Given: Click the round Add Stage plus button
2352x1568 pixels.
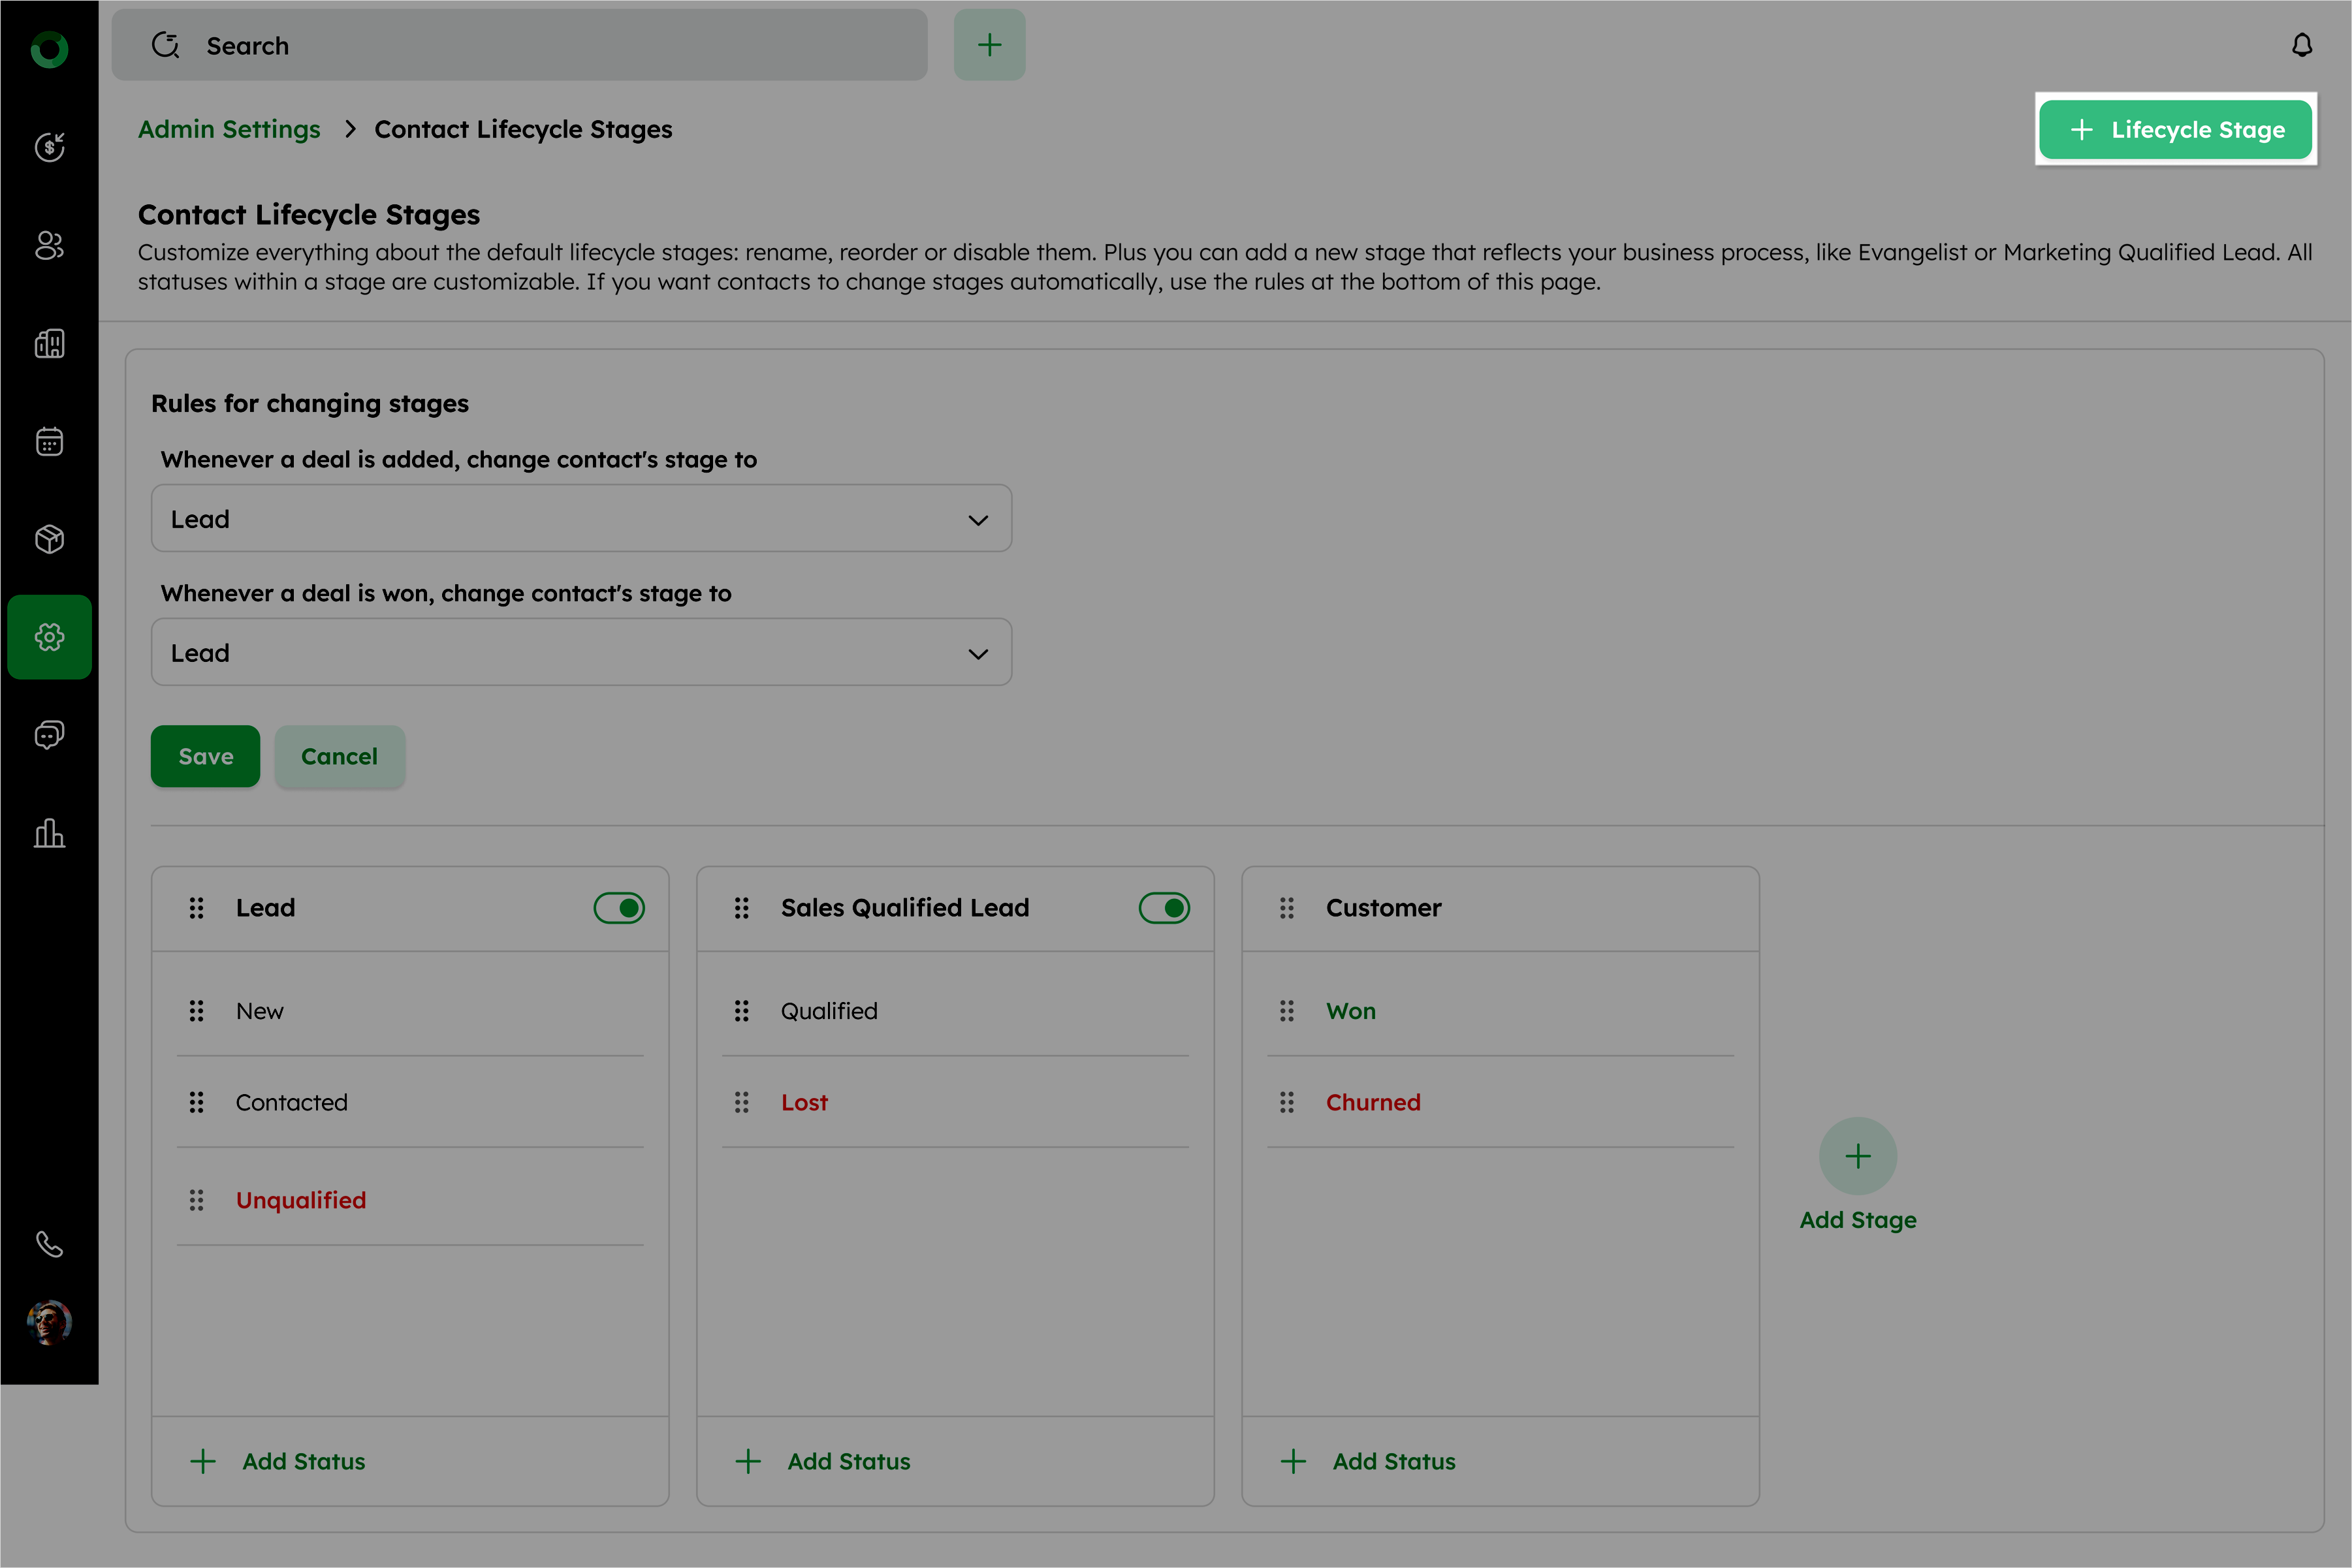Looking at the screenshot, I should tap(1857, 1156).
